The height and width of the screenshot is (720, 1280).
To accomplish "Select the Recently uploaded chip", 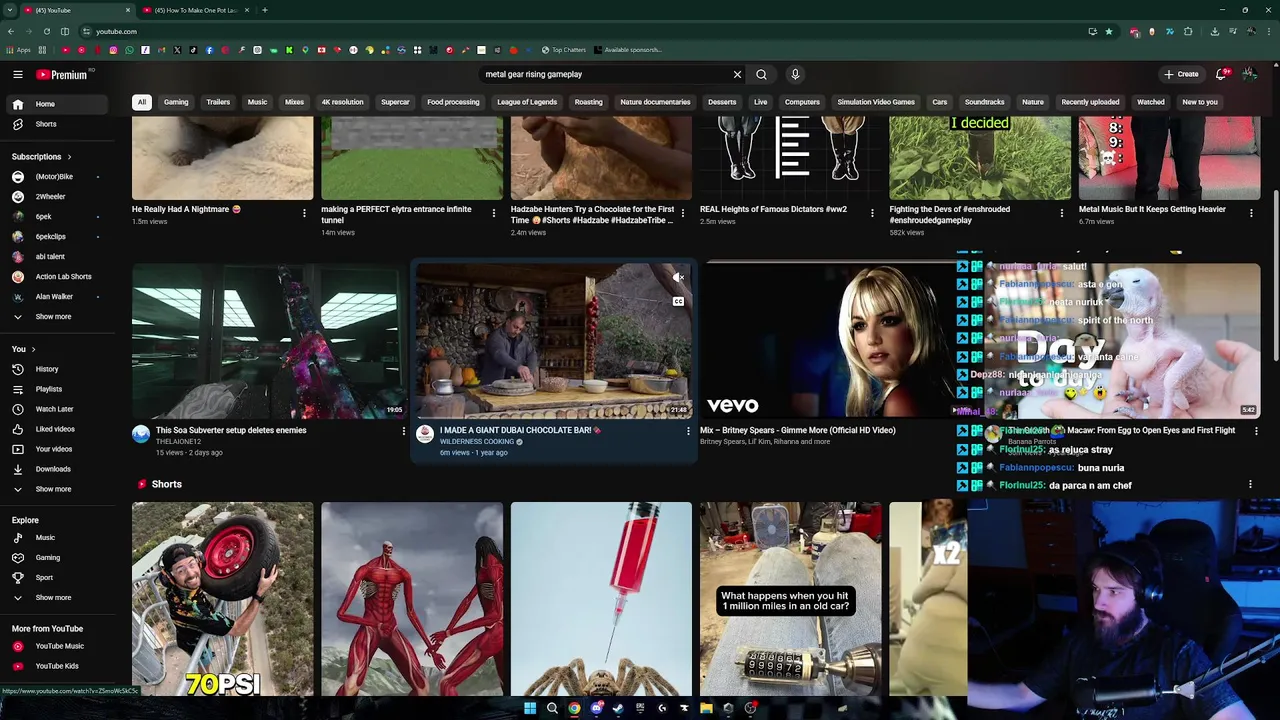I will click(1090, 102).
